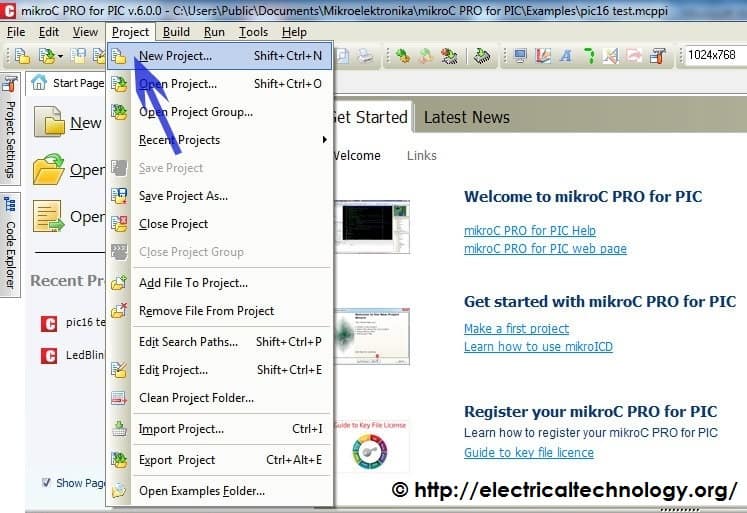
Task: Close the open Project menu
Action: click(x=130, y=32)
